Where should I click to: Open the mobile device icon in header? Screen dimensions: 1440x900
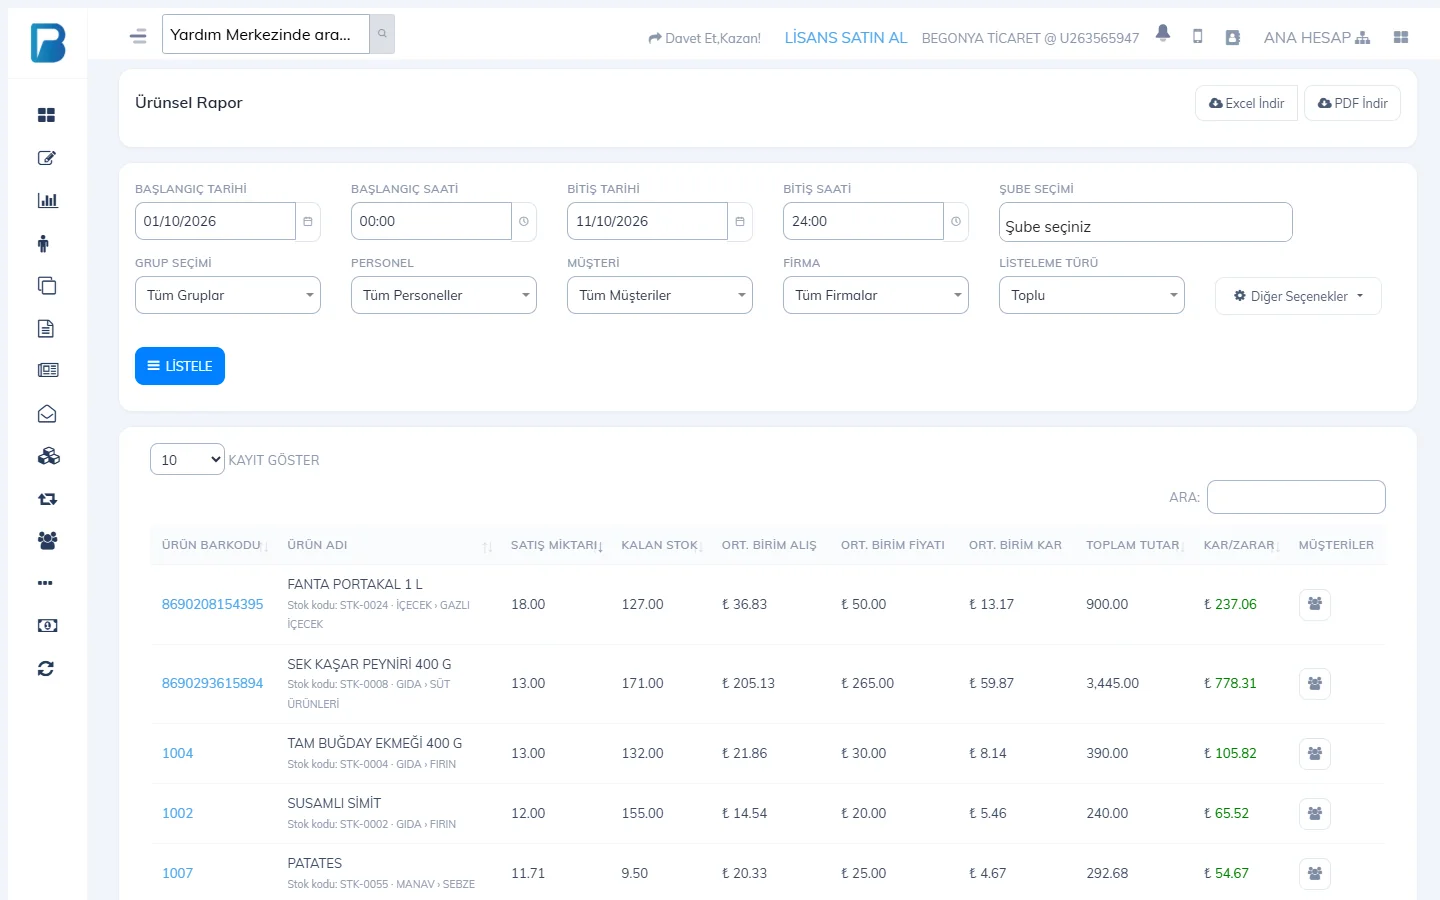(x=1197, y=37)
